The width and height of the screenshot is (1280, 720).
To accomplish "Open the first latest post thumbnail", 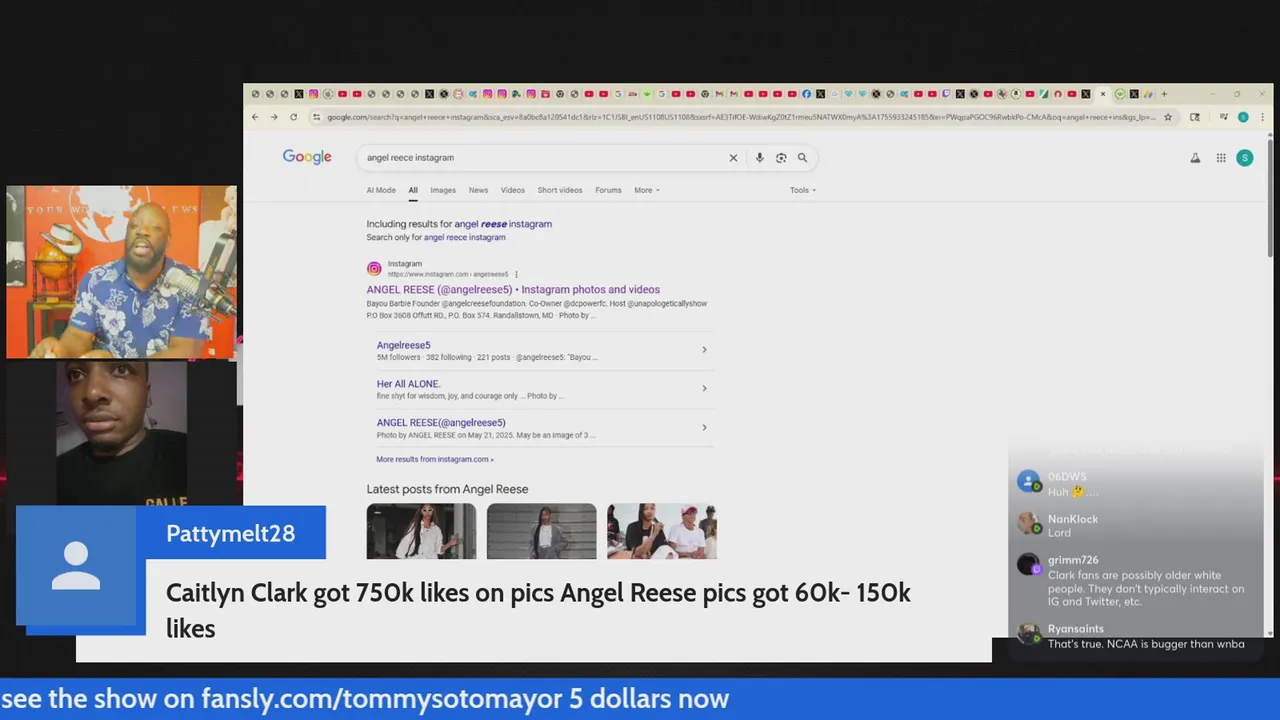I will (421, 531).
